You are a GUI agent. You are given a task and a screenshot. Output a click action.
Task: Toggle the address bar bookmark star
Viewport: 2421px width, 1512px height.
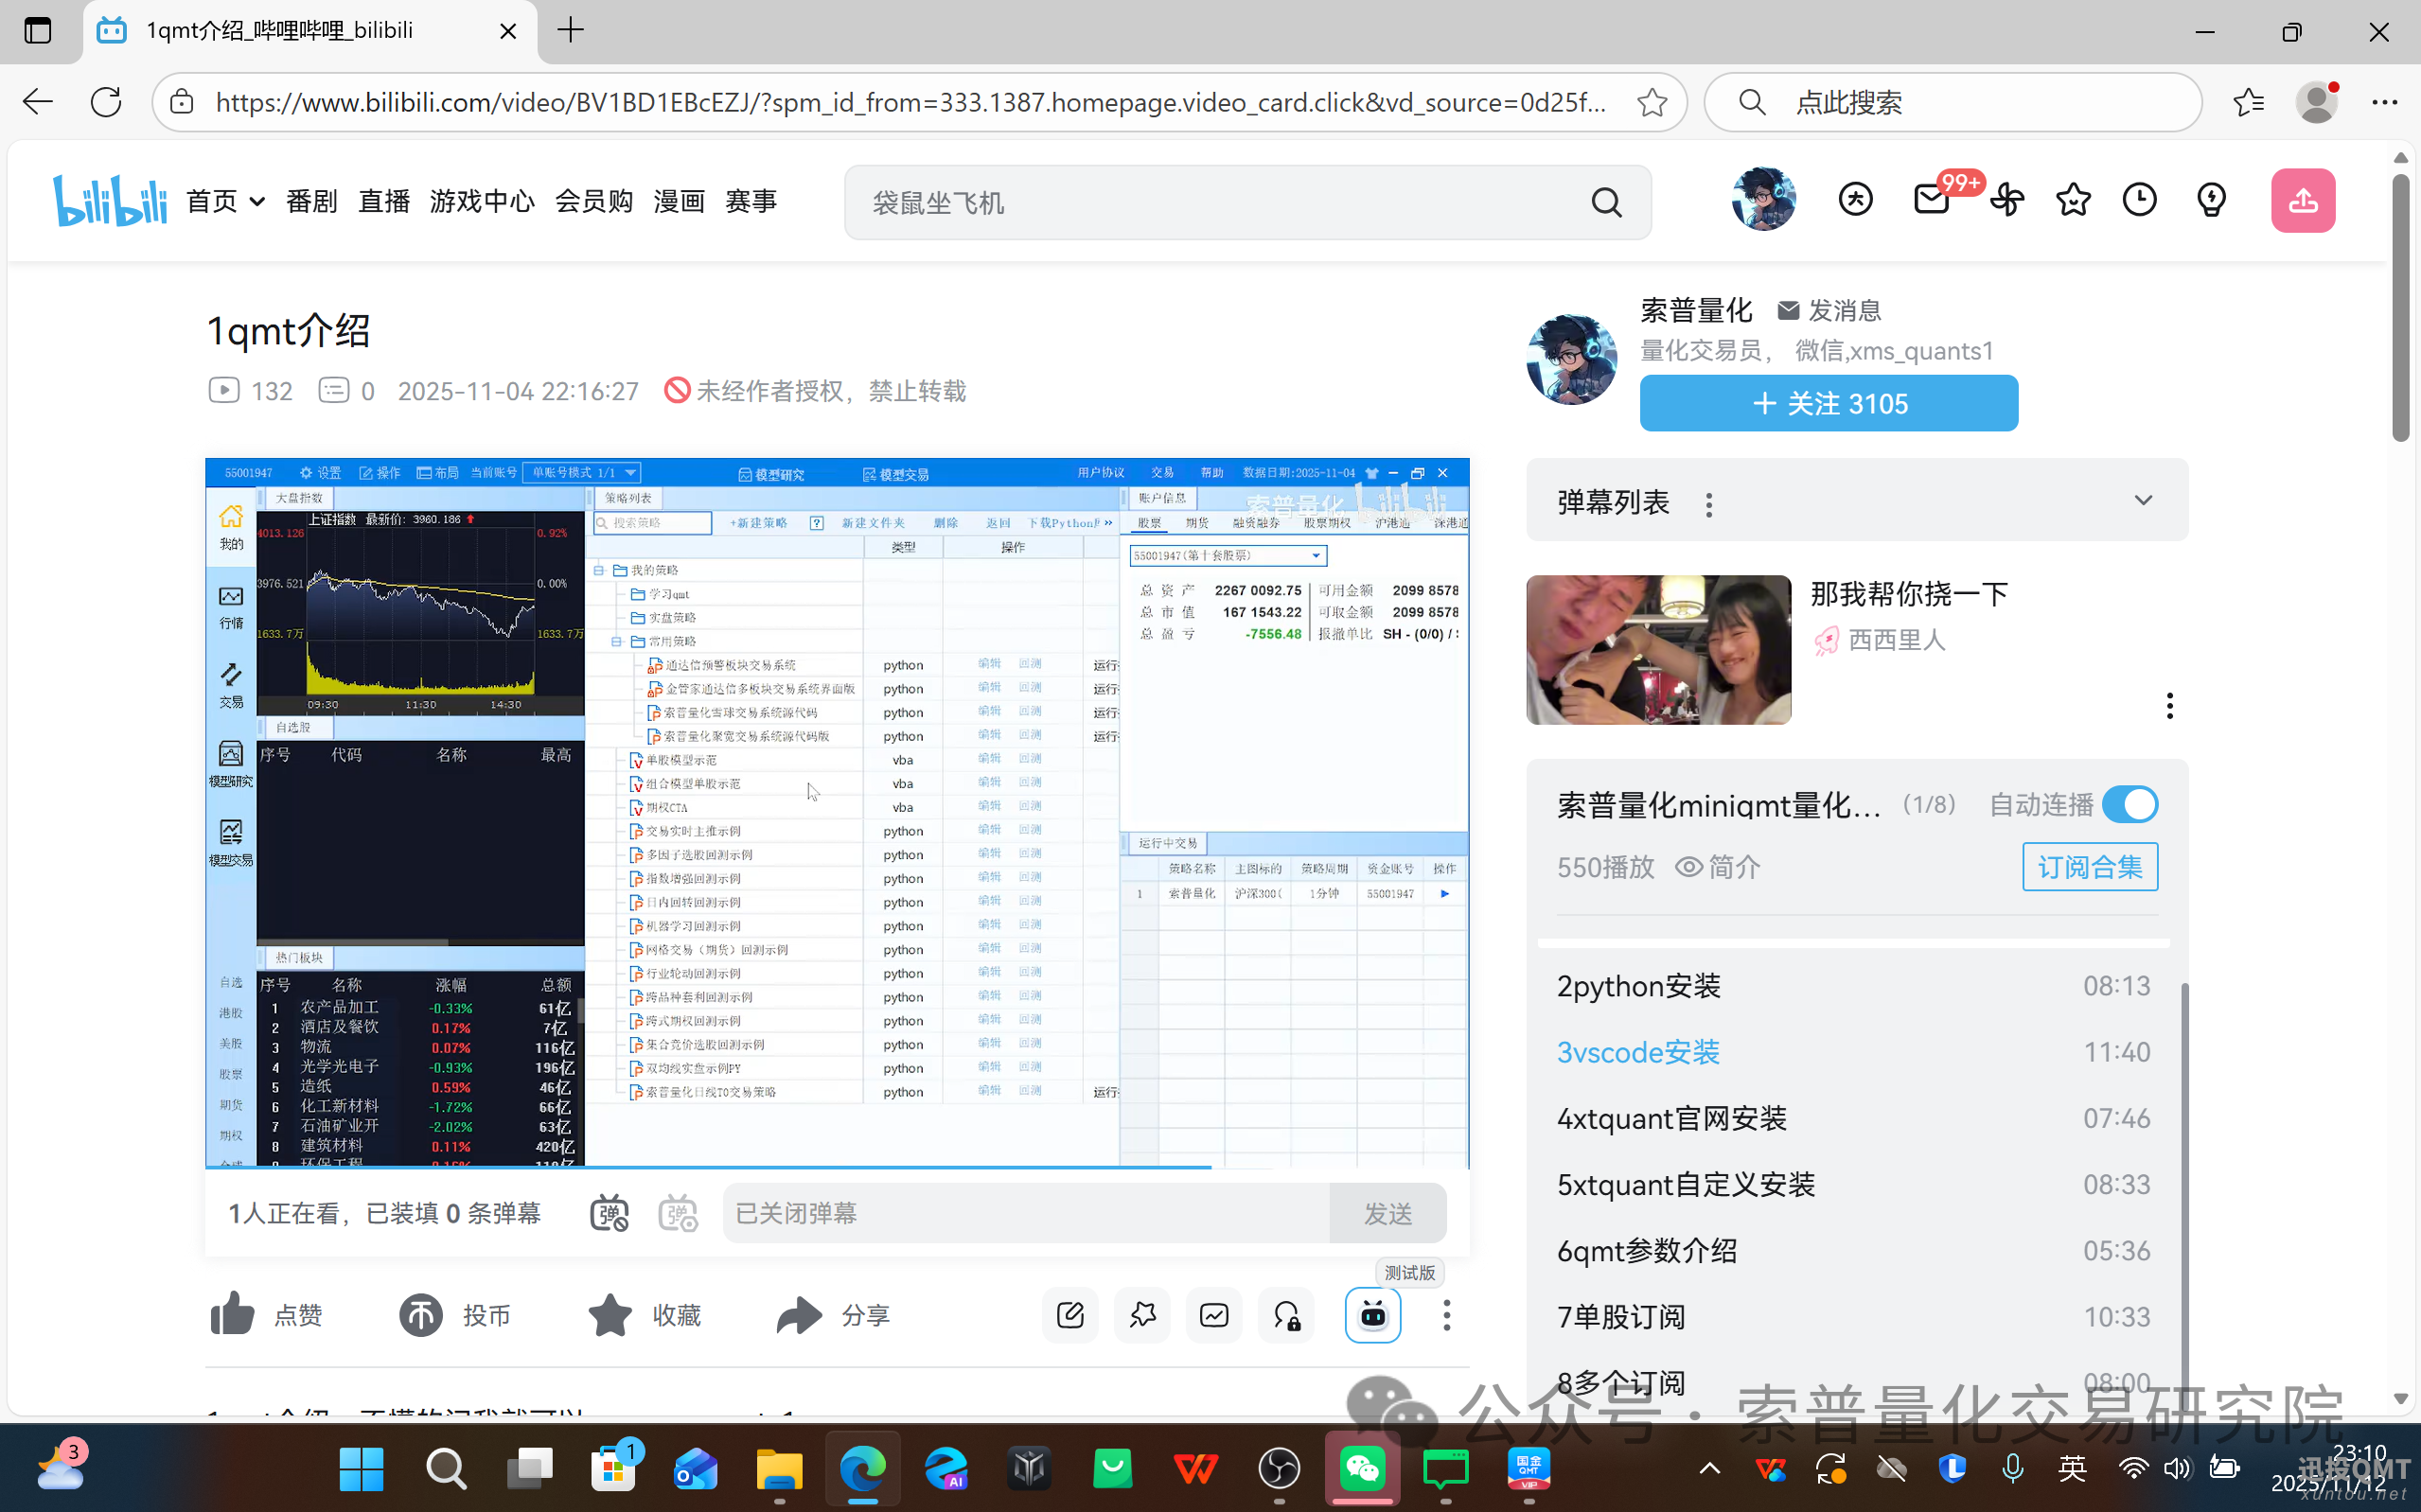coord(1652,101)
